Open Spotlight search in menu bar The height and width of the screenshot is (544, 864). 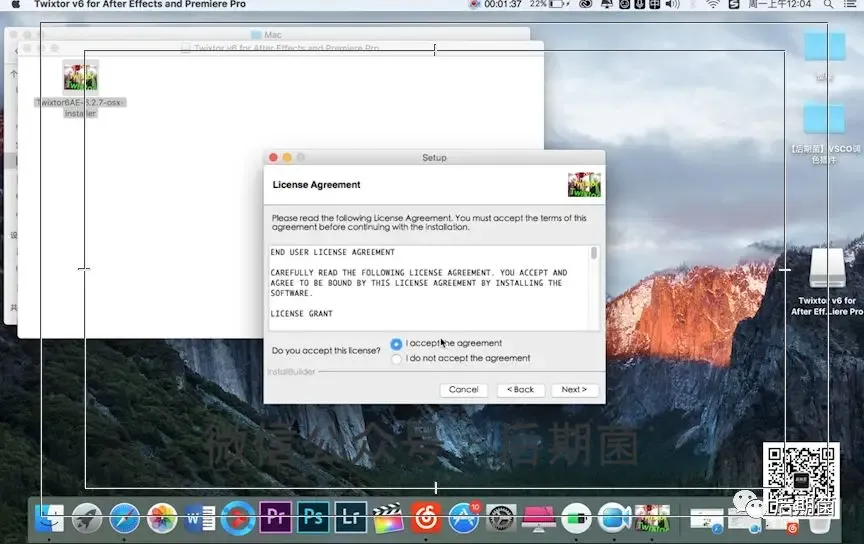coord(828,4)
